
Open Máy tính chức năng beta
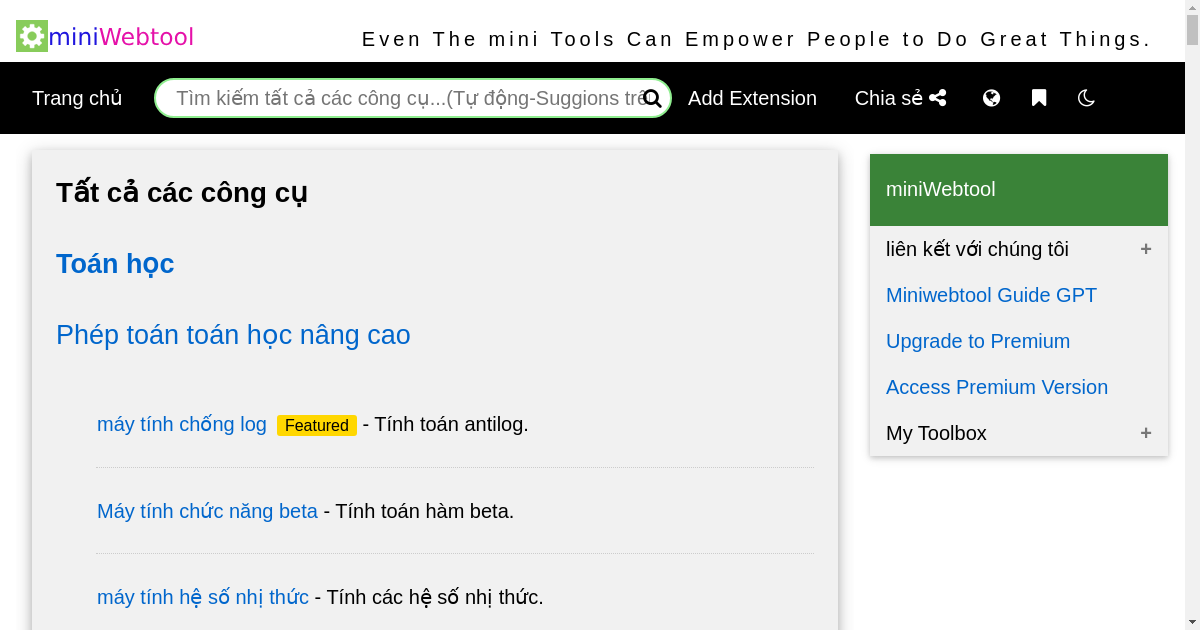(x=207, y=511)
